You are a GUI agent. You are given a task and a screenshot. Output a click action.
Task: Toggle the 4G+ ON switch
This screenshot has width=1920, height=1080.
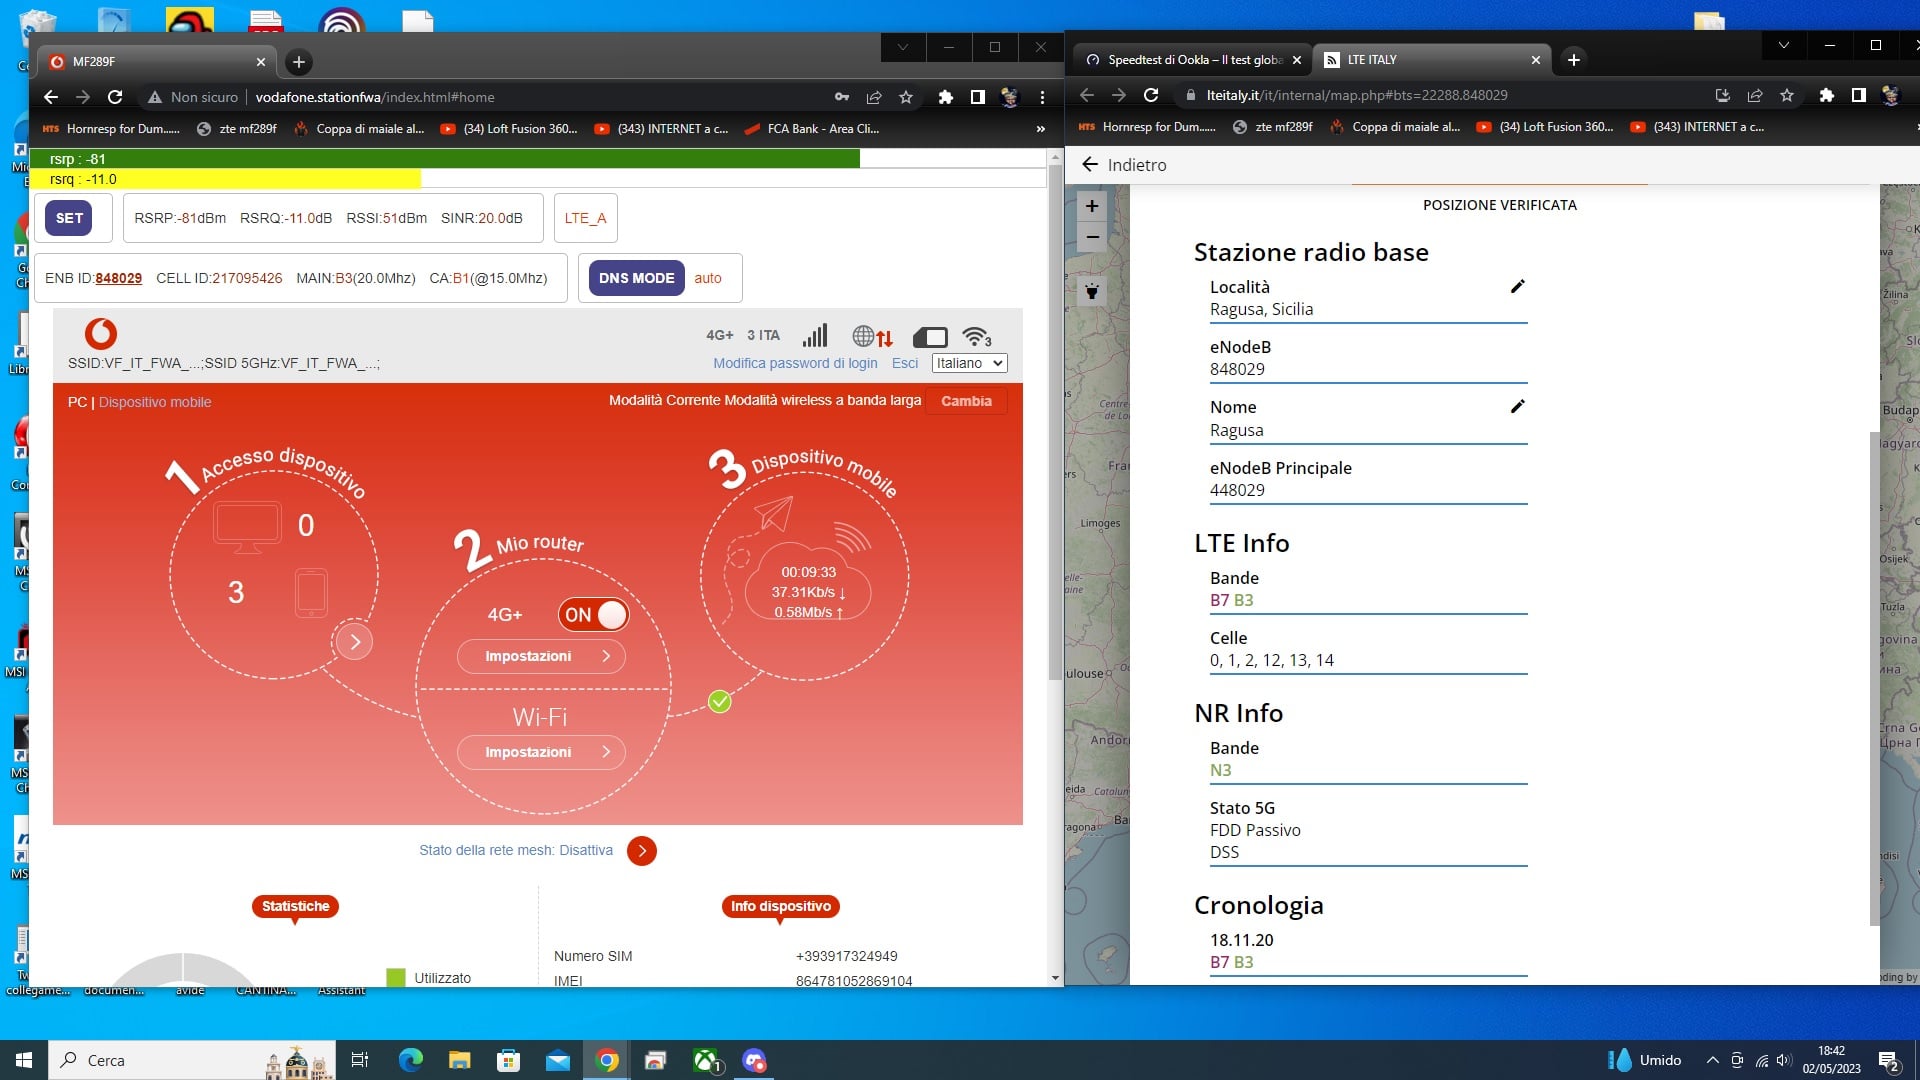[593, 615]
